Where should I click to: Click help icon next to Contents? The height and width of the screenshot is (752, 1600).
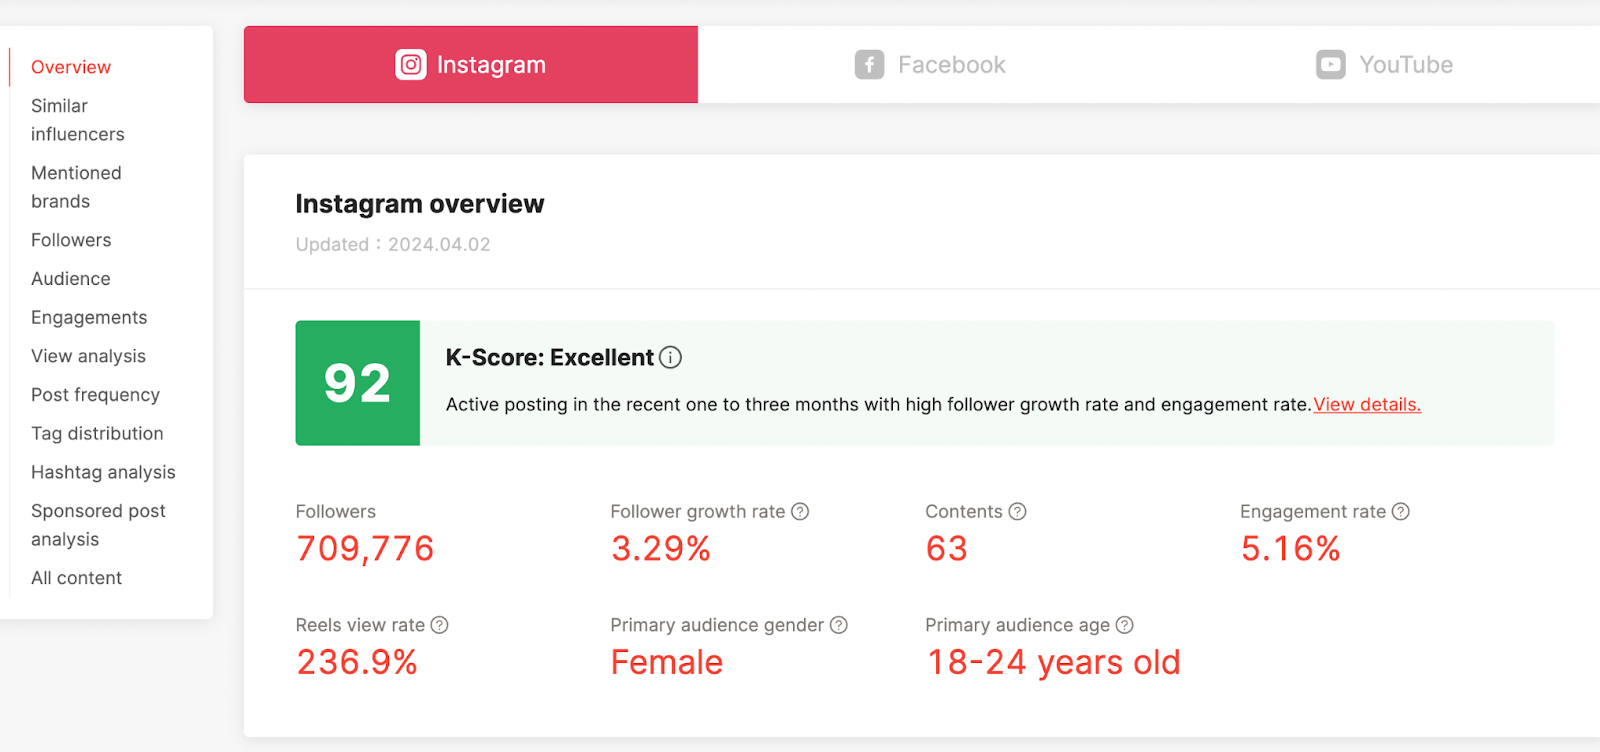[1017, 512]
